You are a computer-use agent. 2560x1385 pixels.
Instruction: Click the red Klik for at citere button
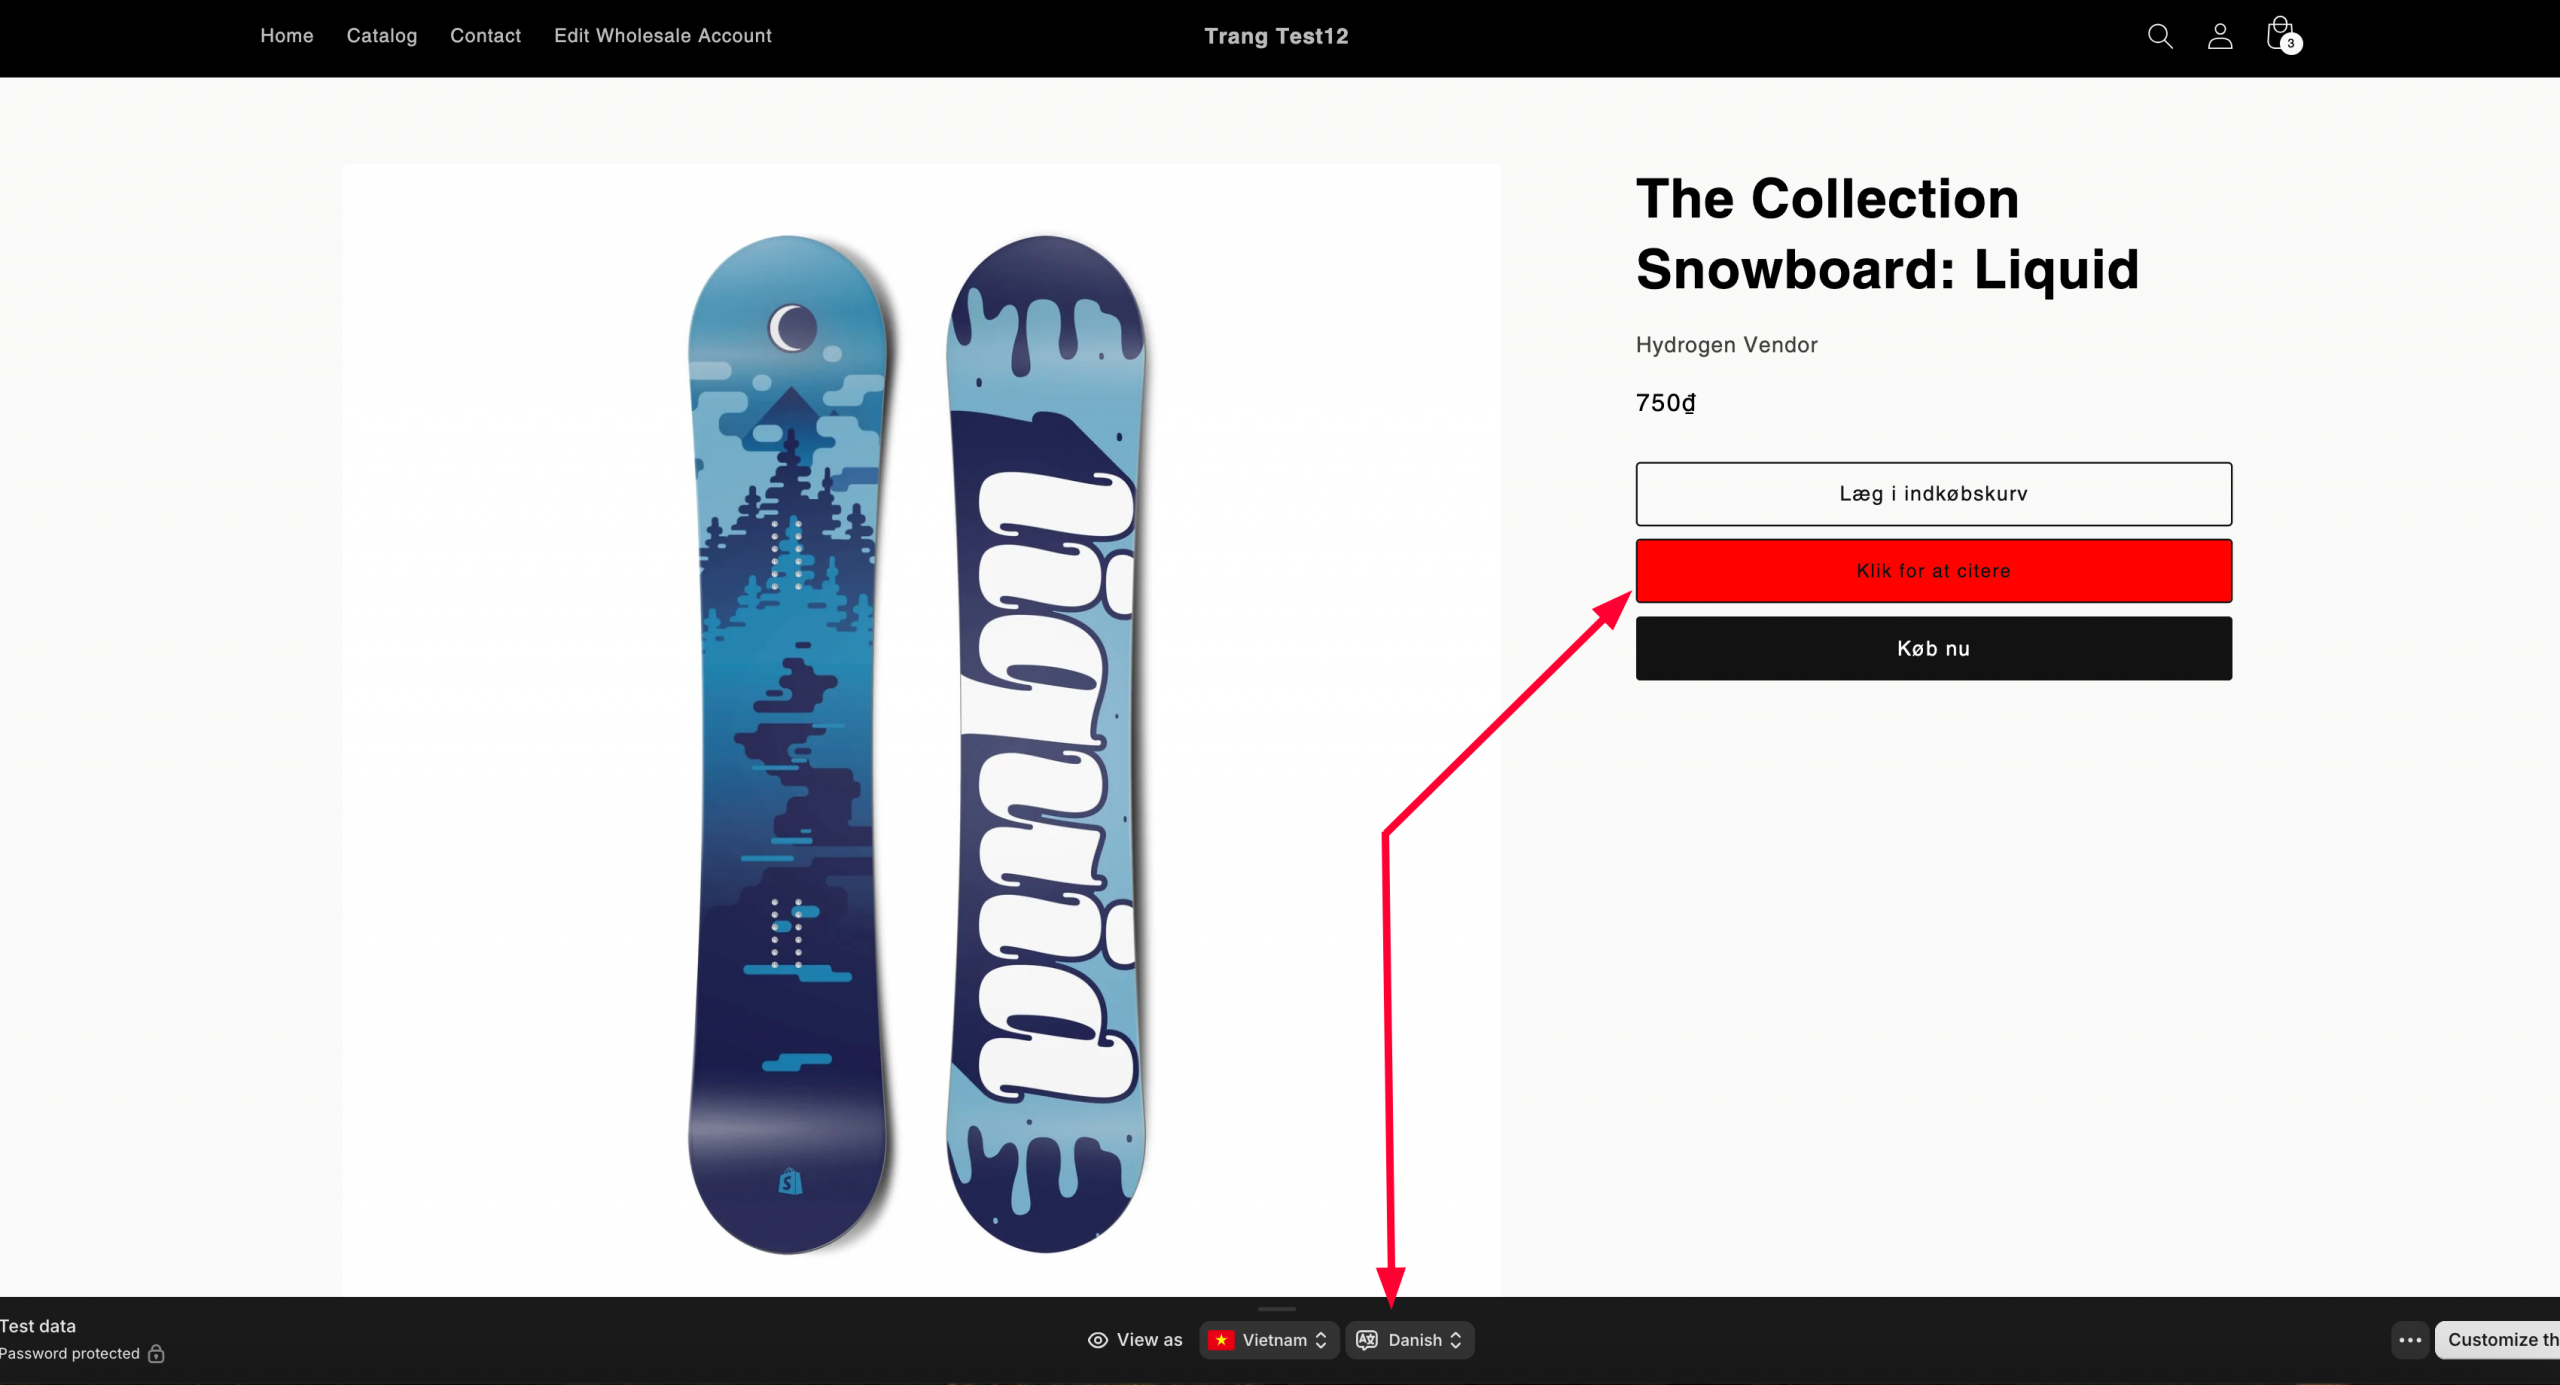click(x=1934, y=571)
